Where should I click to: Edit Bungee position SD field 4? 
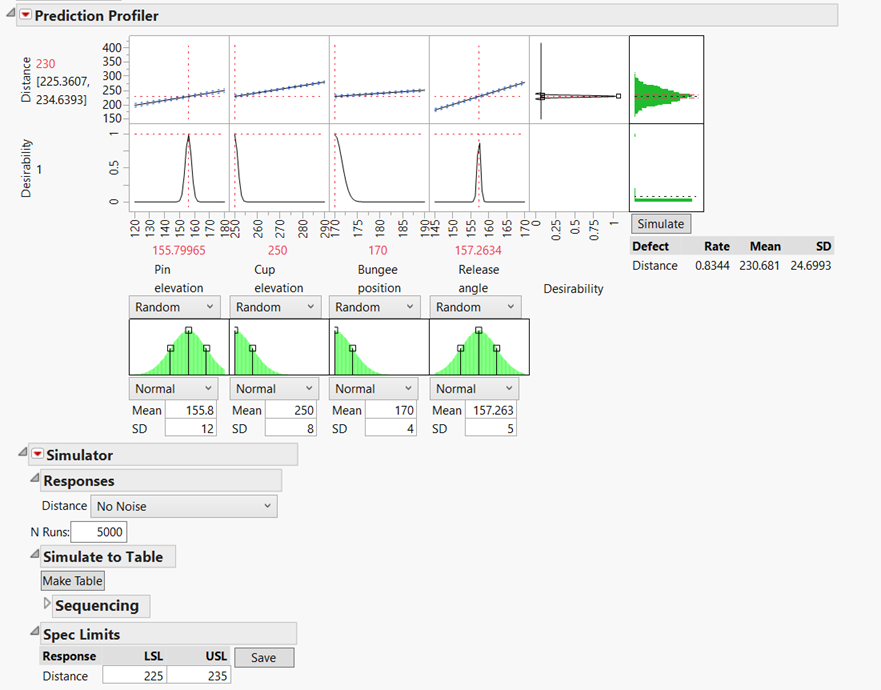coord(390,429)
